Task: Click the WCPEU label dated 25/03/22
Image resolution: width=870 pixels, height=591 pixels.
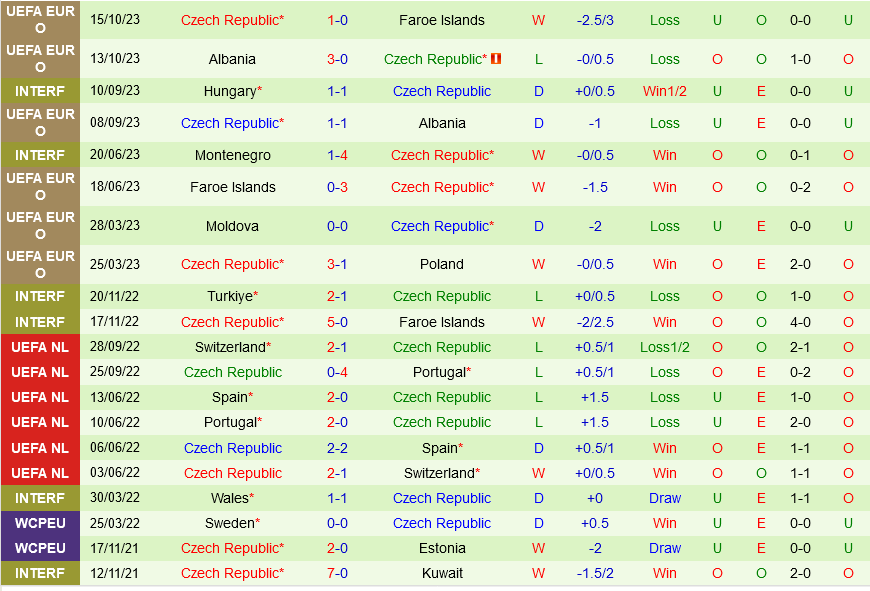Action: (x=40, y=523)
